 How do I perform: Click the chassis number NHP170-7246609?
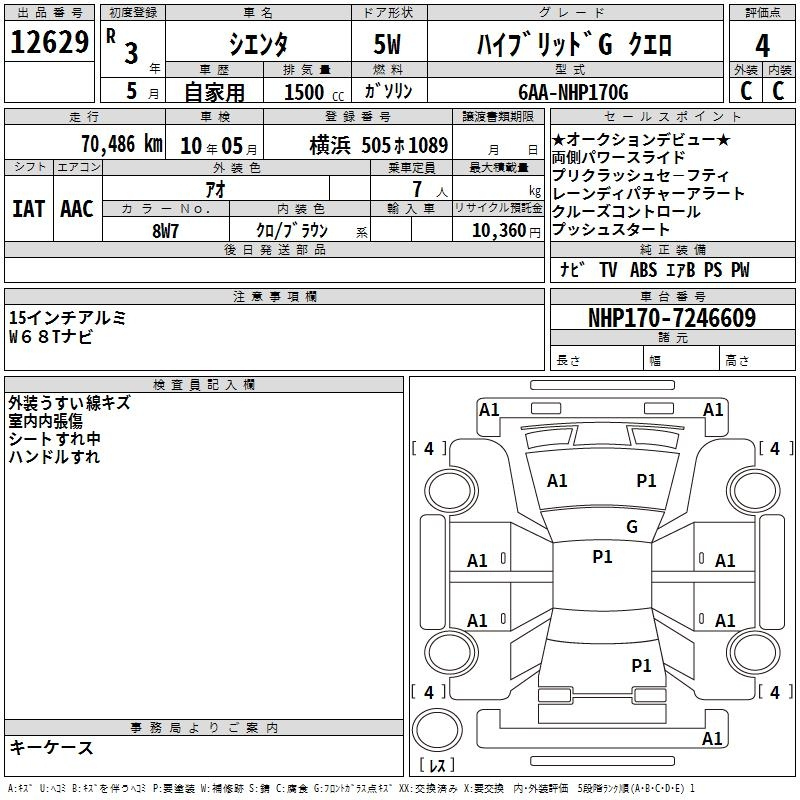click(x=672, y=318)
